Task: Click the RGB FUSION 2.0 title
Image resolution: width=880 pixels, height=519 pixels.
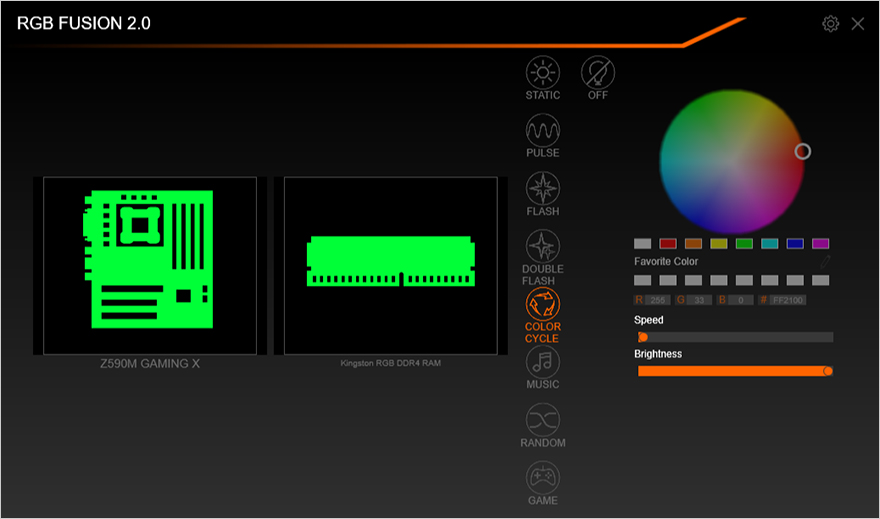Action: point(84,23)
